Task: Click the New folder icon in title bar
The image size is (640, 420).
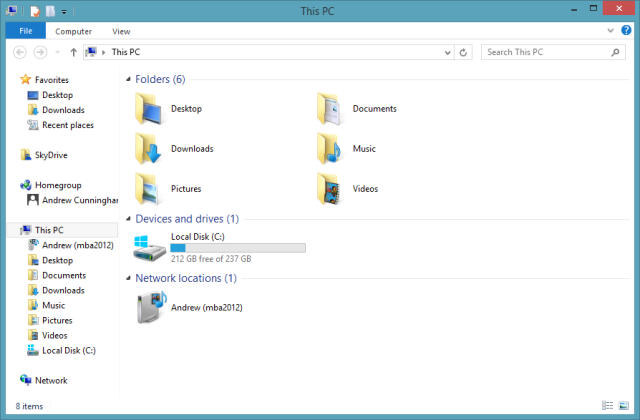Action: (x=50, y=11)
